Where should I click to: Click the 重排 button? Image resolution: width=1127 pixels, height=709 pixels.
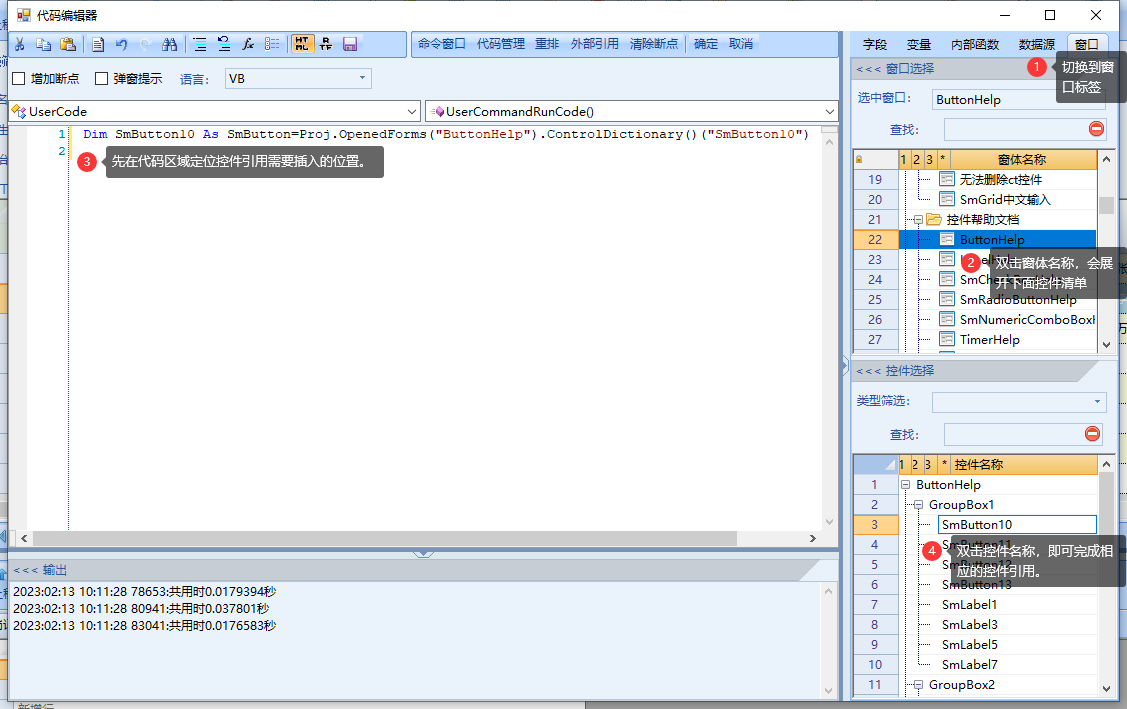(x=547, y=44)
